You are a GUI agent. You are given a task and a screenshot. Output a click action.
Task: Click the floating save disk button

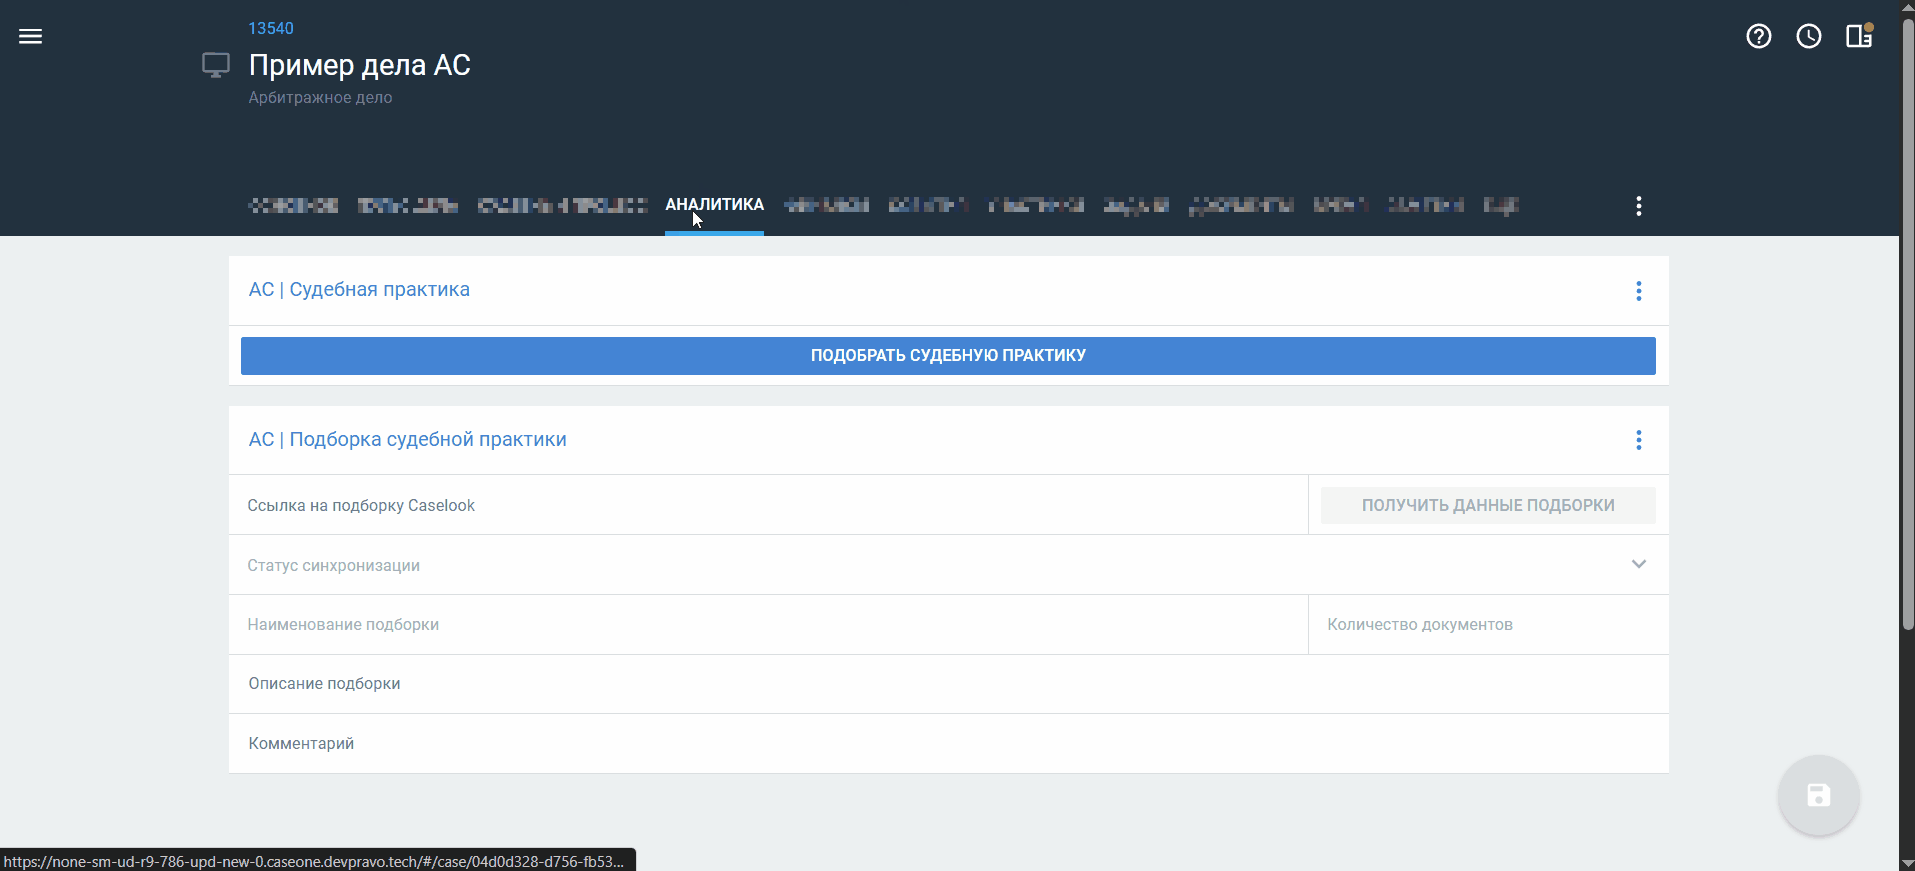click(1818, 795)
